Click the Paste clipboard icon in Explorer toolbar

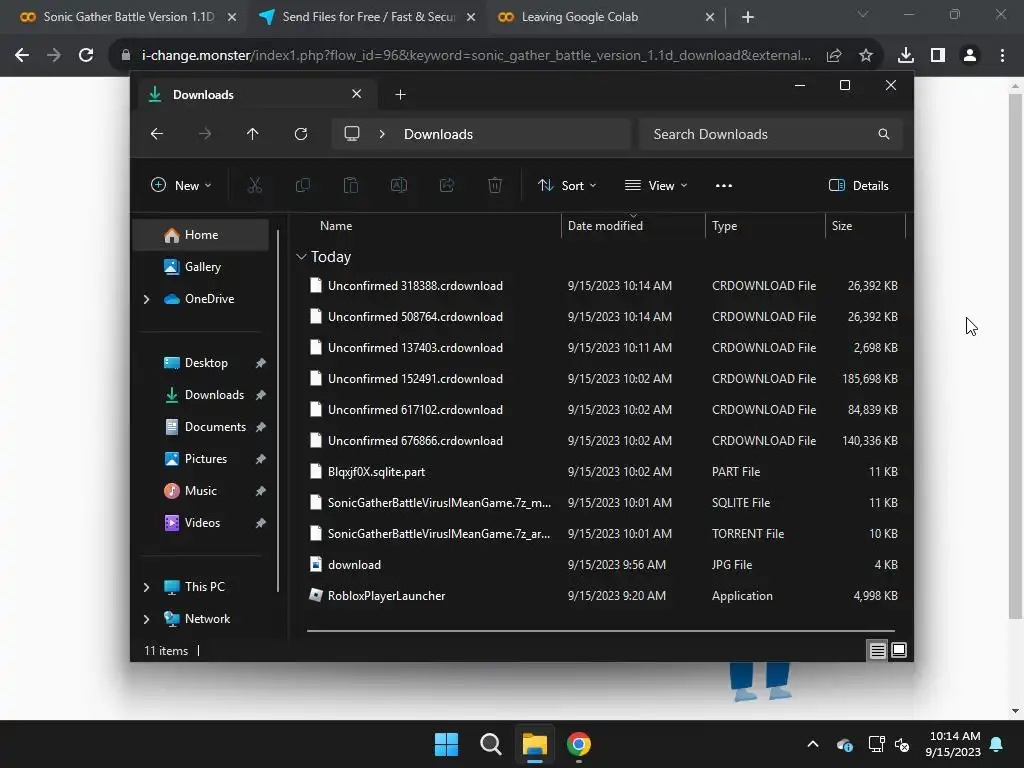351,185
